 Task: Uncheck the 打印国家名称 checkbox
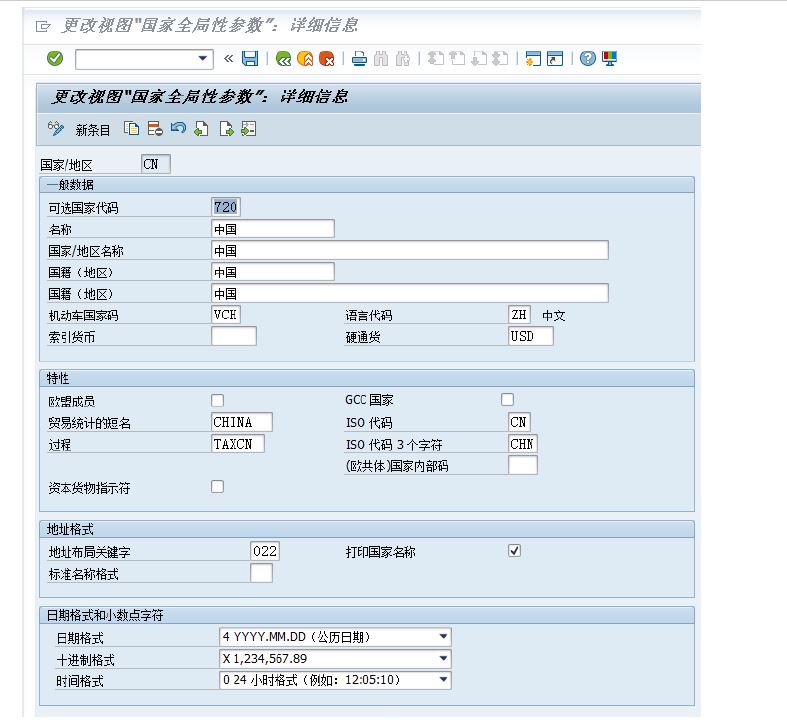pos(514,551)
